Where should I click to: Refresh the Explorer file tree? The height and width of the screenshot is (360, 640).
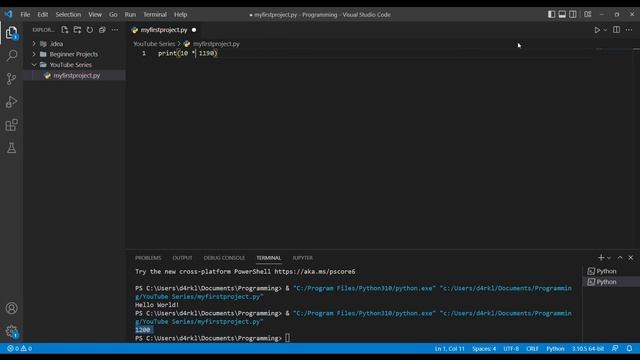pyautogui.click(x=90, y=30)
